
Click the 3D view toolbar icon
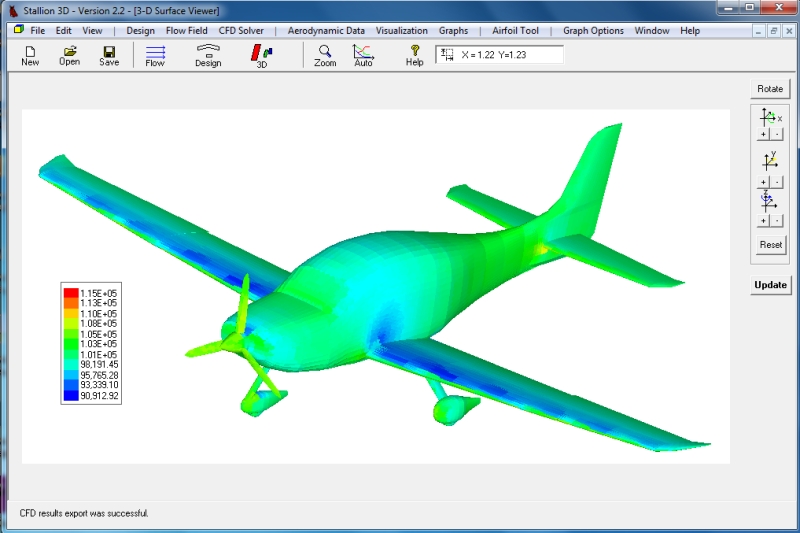pos(262,55)
